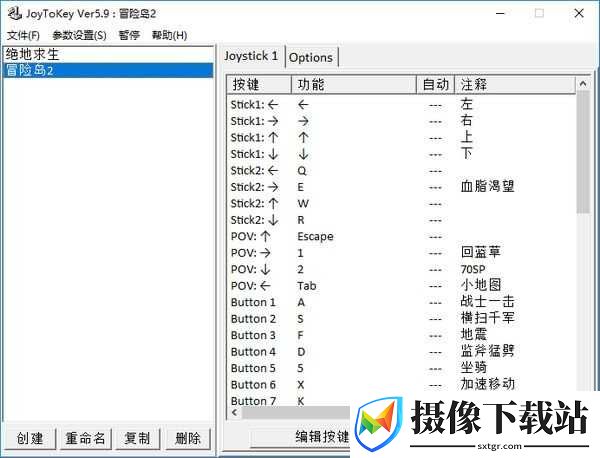Viewport: 600px width, 458px height.
Task: Select the 冒险岛2 profile
Action: 108,70
